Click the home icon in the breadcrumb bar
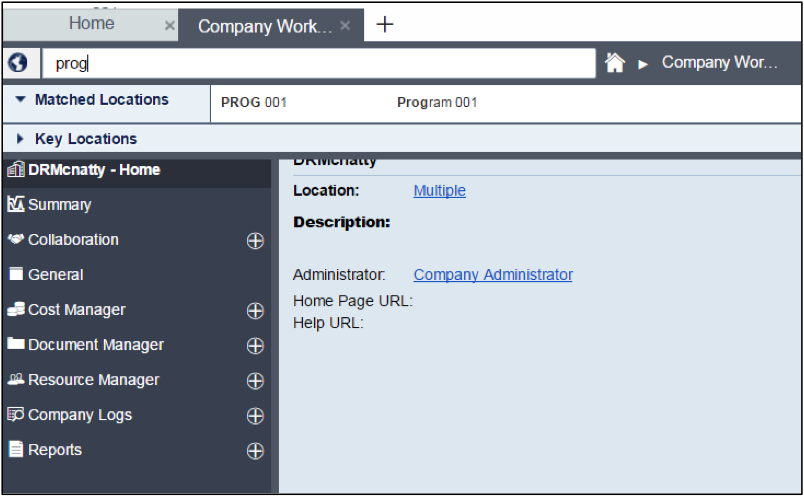The height and width of the screenshot is (496, 804). pyautogui.click(x=615, y=63)
